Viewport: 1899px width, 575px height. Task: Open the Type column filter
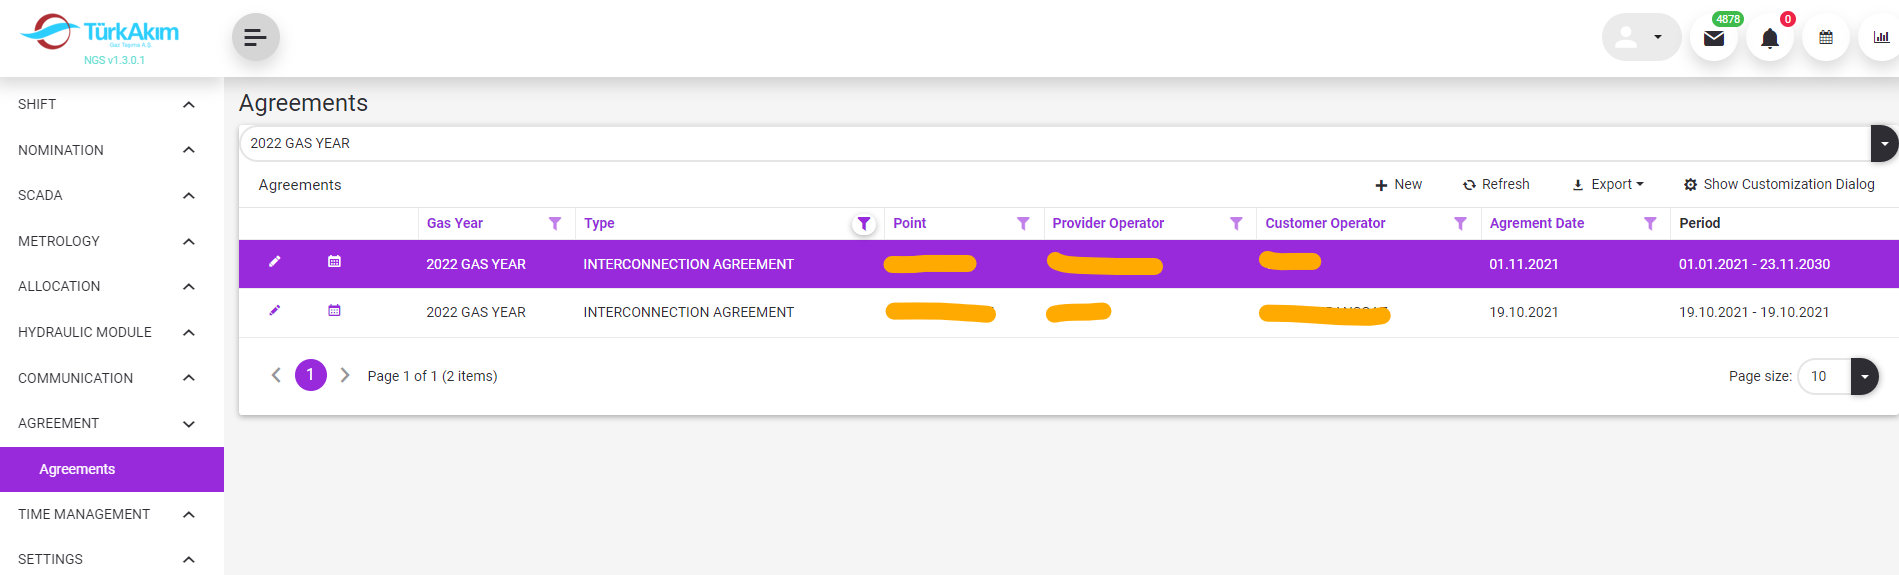tap(864, 224)
